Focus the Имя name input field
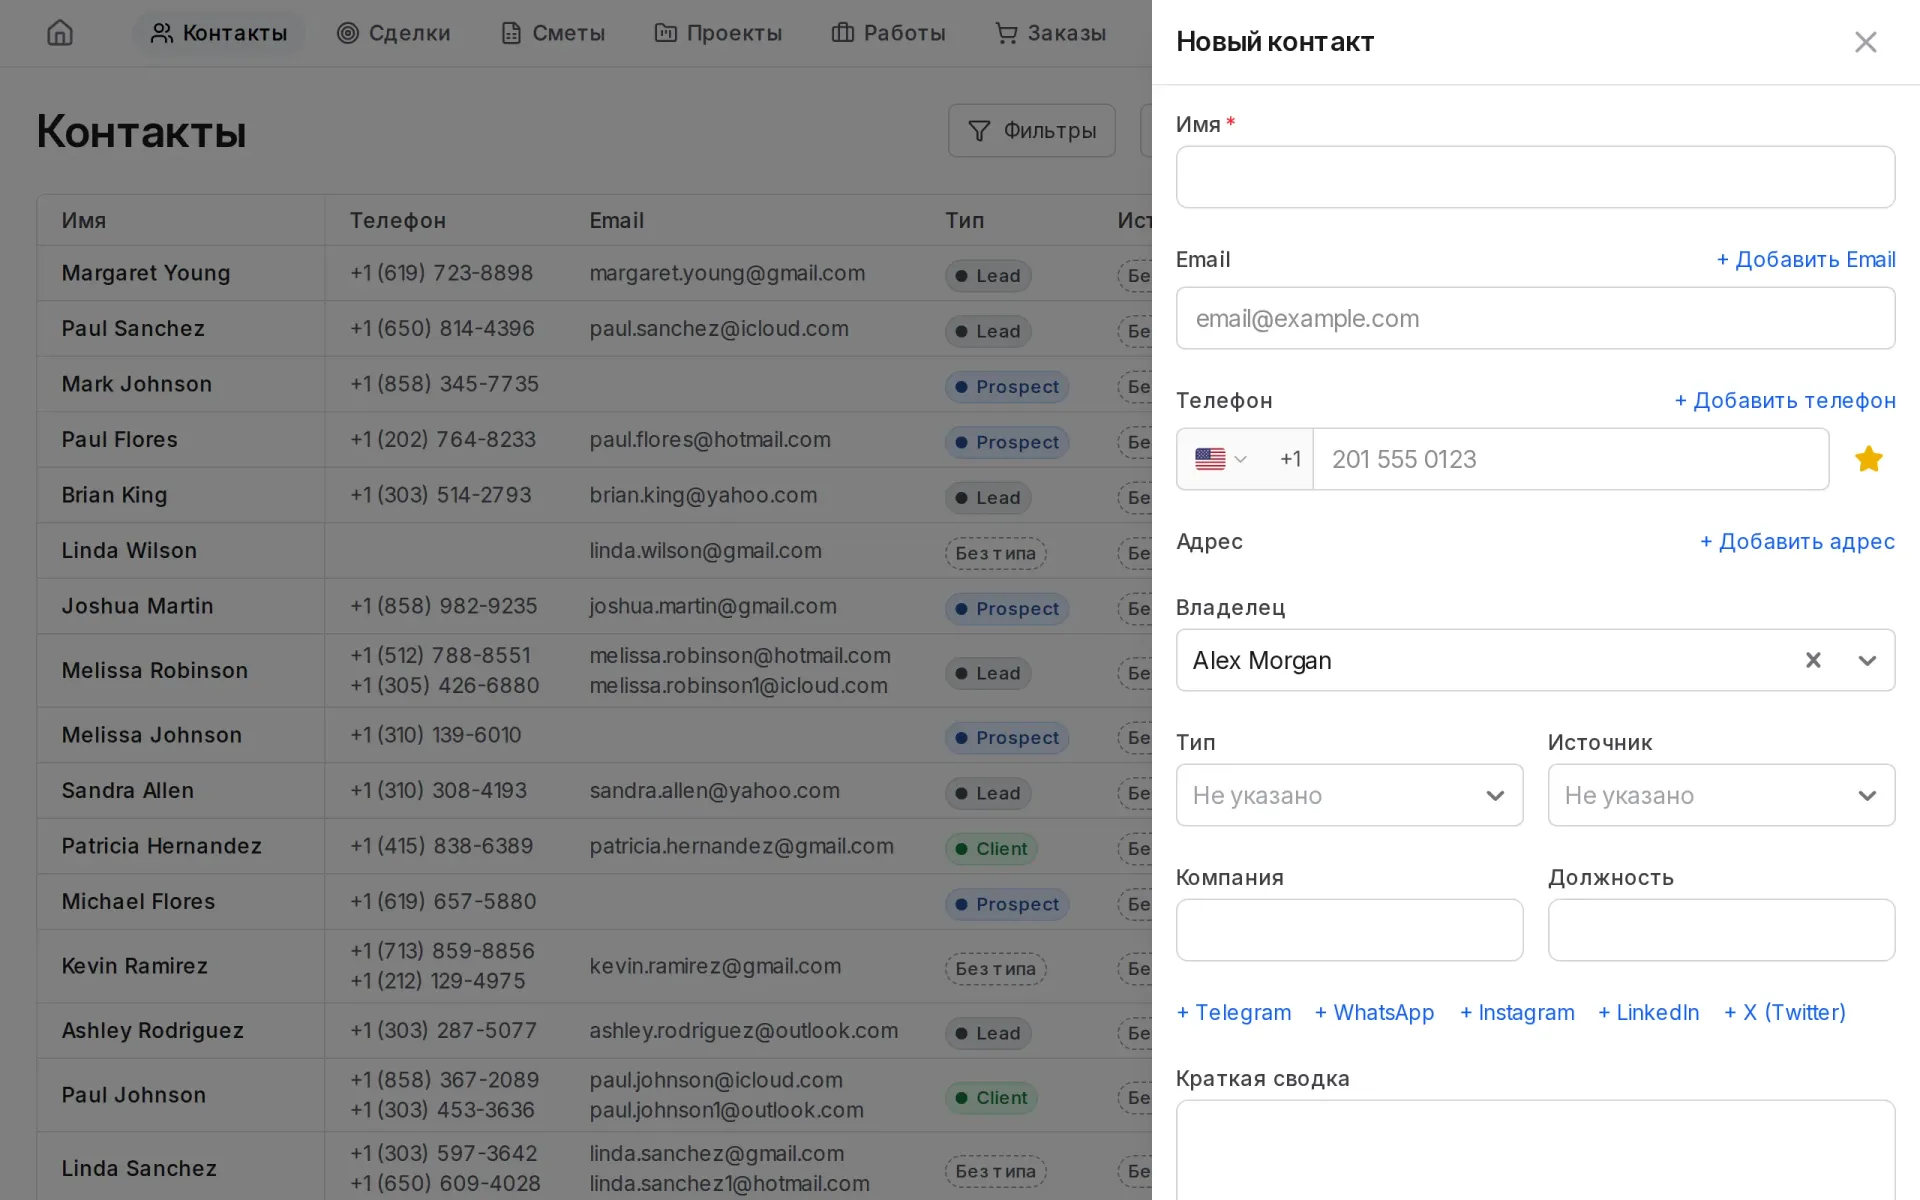 (1535, 177)
